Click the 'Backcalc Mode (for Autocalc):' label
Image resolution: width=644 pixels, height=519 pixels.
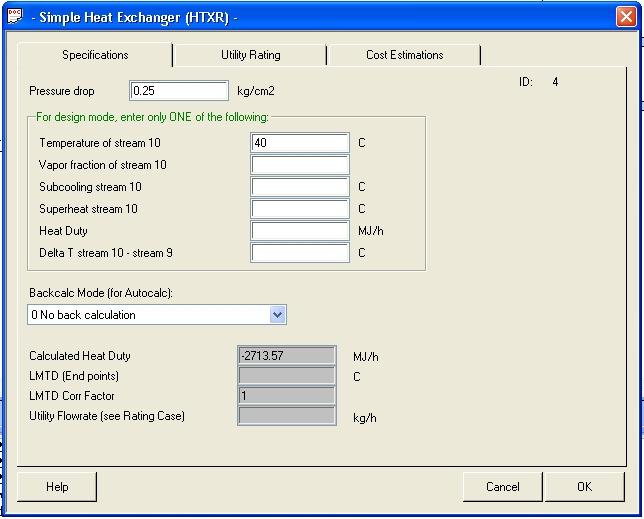point(101,293)
